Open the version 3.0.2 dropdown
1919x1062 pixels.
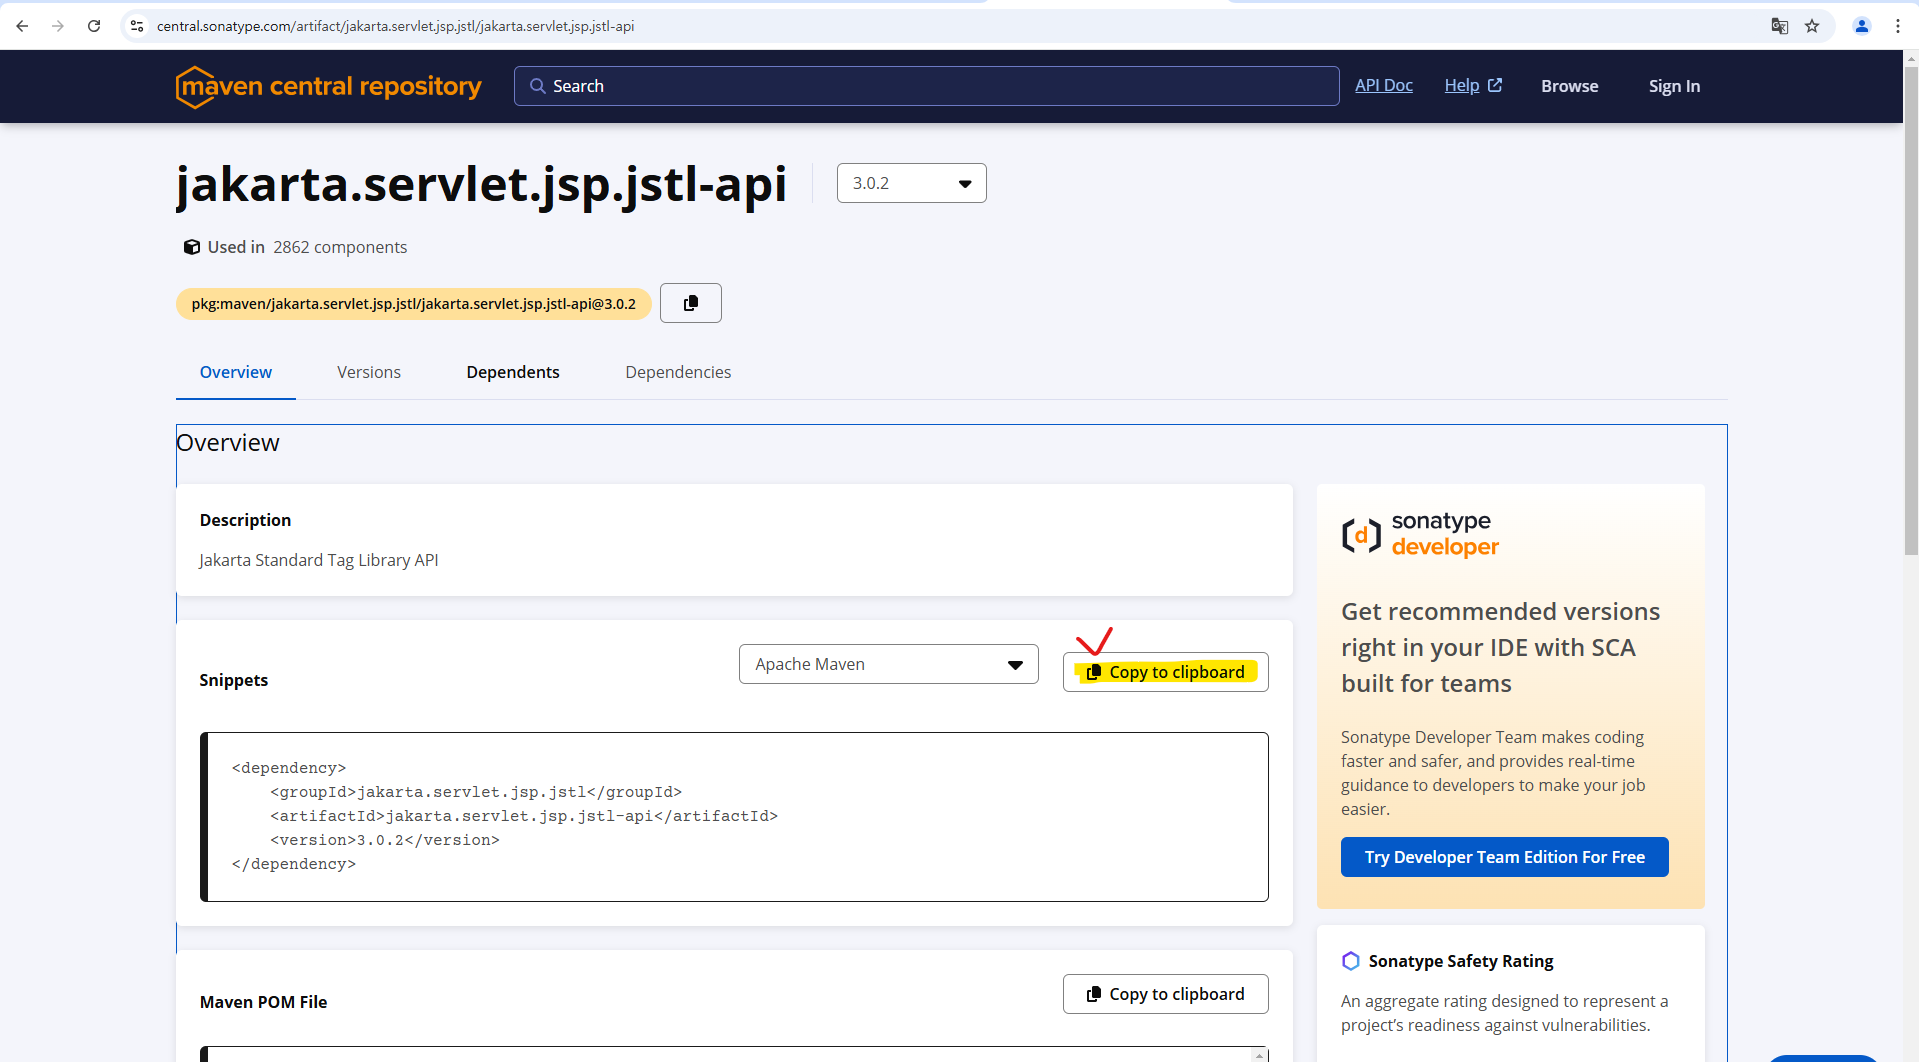(x=912, y=183)
